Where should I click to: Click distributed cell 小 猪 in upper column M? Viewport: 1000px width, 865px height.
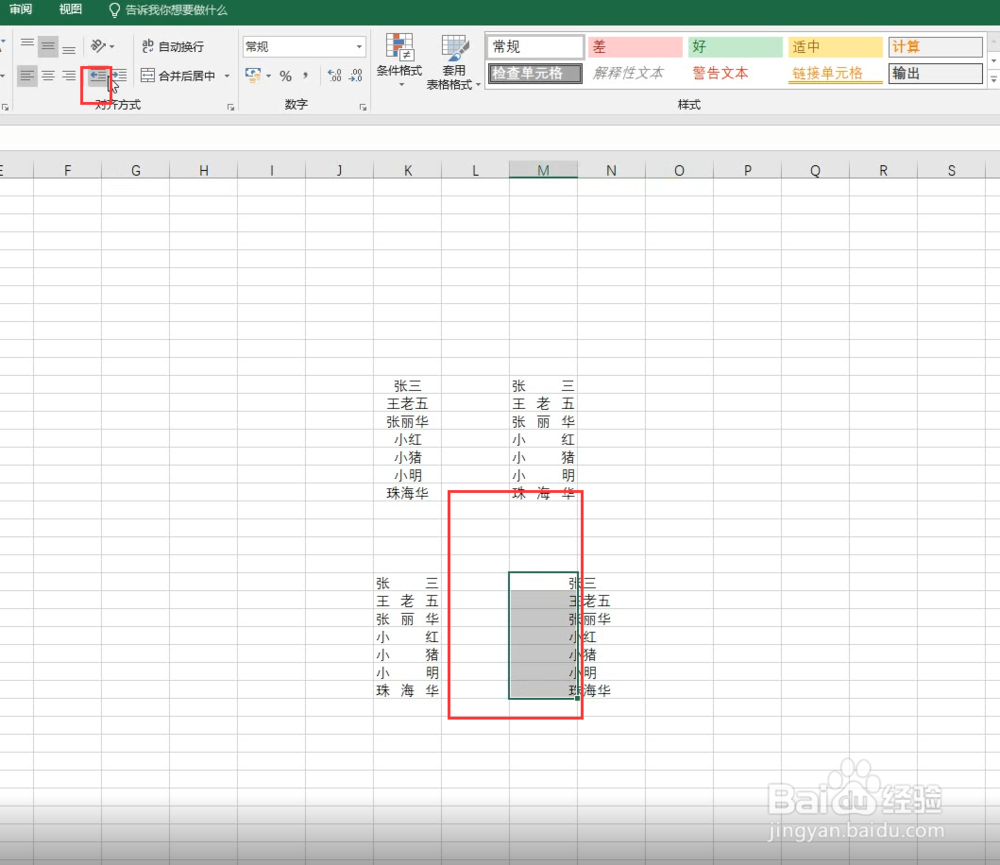pyautogui.click(x=543, y=457)
